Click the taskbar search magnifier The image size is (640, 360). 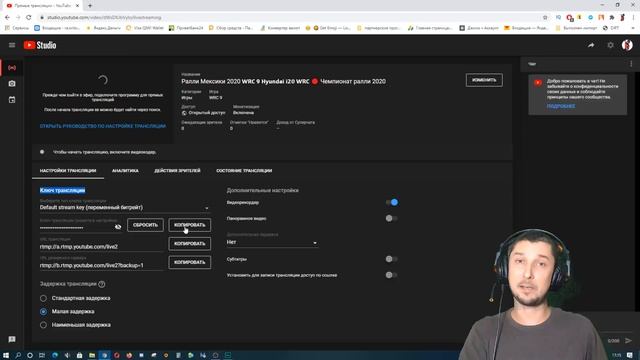click(x=18, y=356)
